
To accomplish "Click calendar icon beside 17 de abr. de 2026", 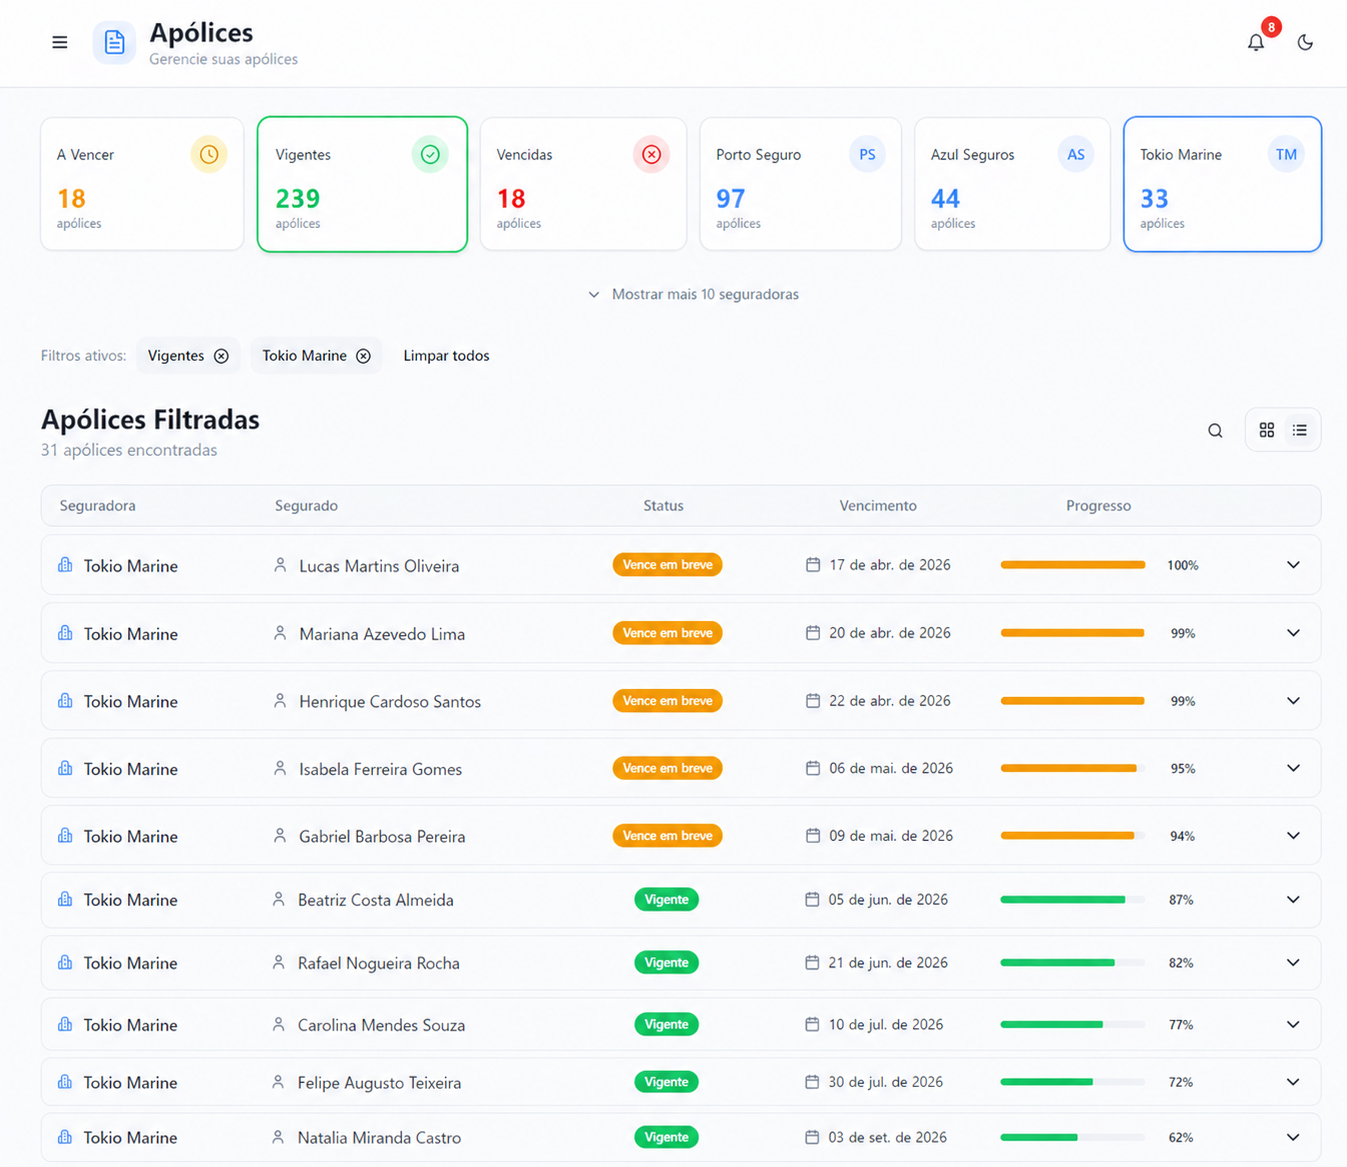I will click(x=813, y=565).
